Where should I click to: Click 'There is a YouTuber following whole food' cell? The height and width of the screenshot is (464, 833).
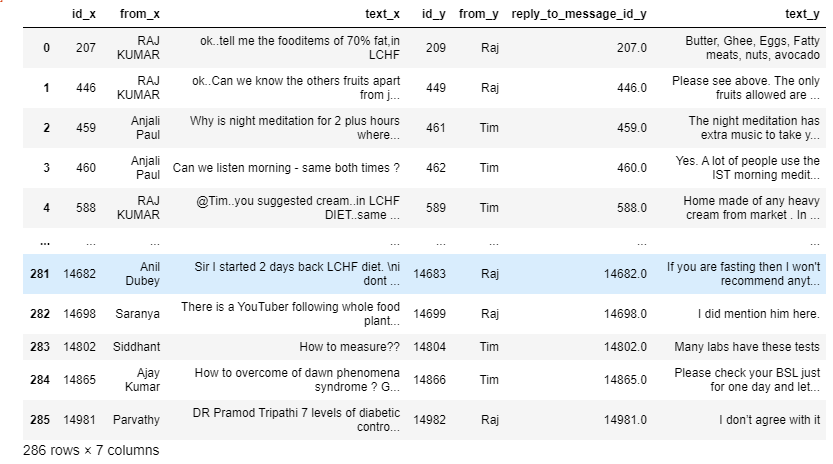290,314
